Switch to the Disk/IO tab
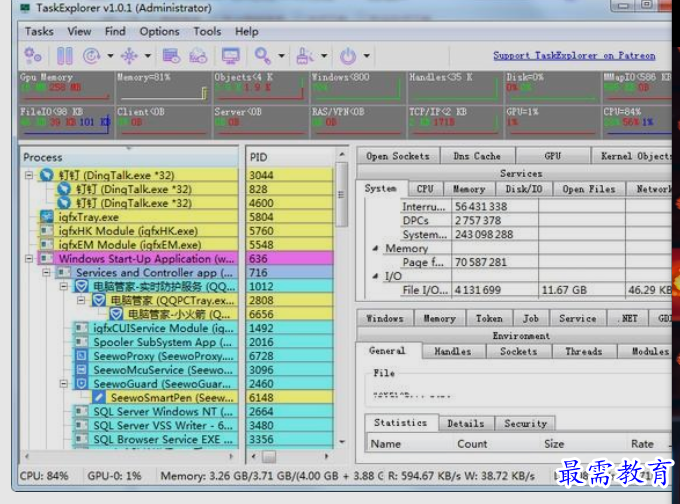Screen dimensions: 680x504 point(524,189)
